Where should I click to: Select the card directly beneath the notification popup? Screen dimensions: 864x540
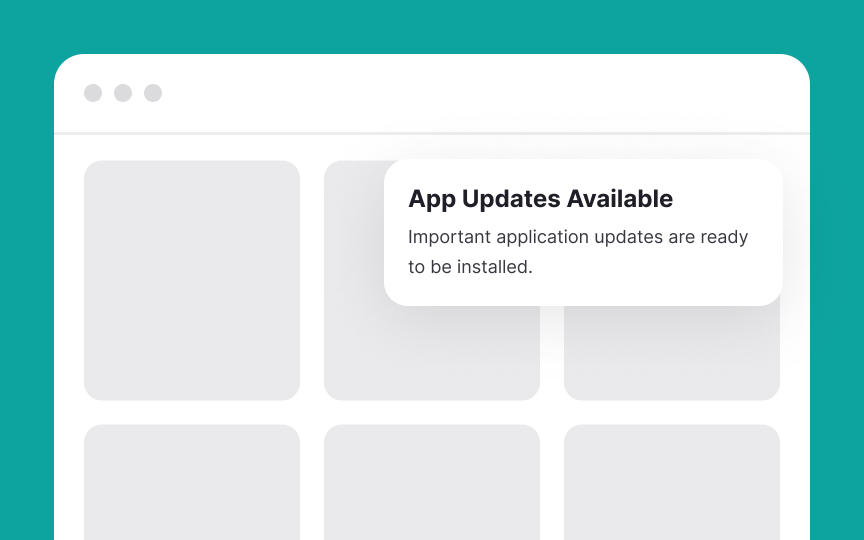pos(672,353)
